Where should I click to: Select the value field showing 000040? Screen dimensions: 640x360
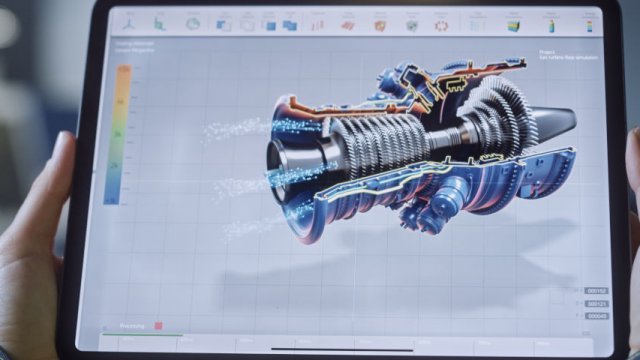(596, 316)
